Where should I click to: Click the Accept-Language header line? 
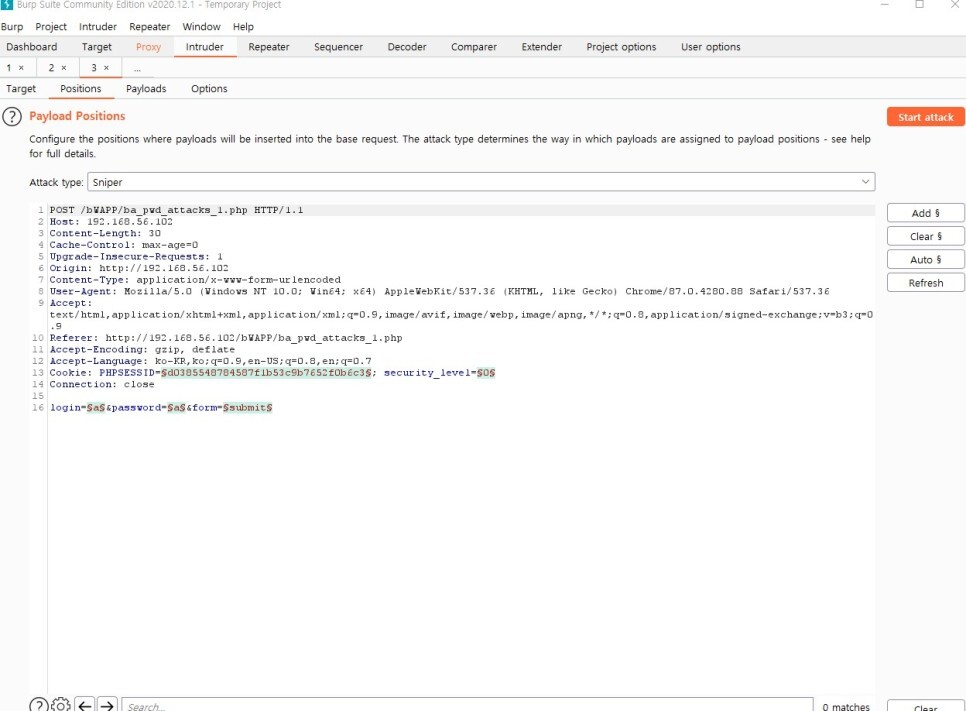[210, 361]
